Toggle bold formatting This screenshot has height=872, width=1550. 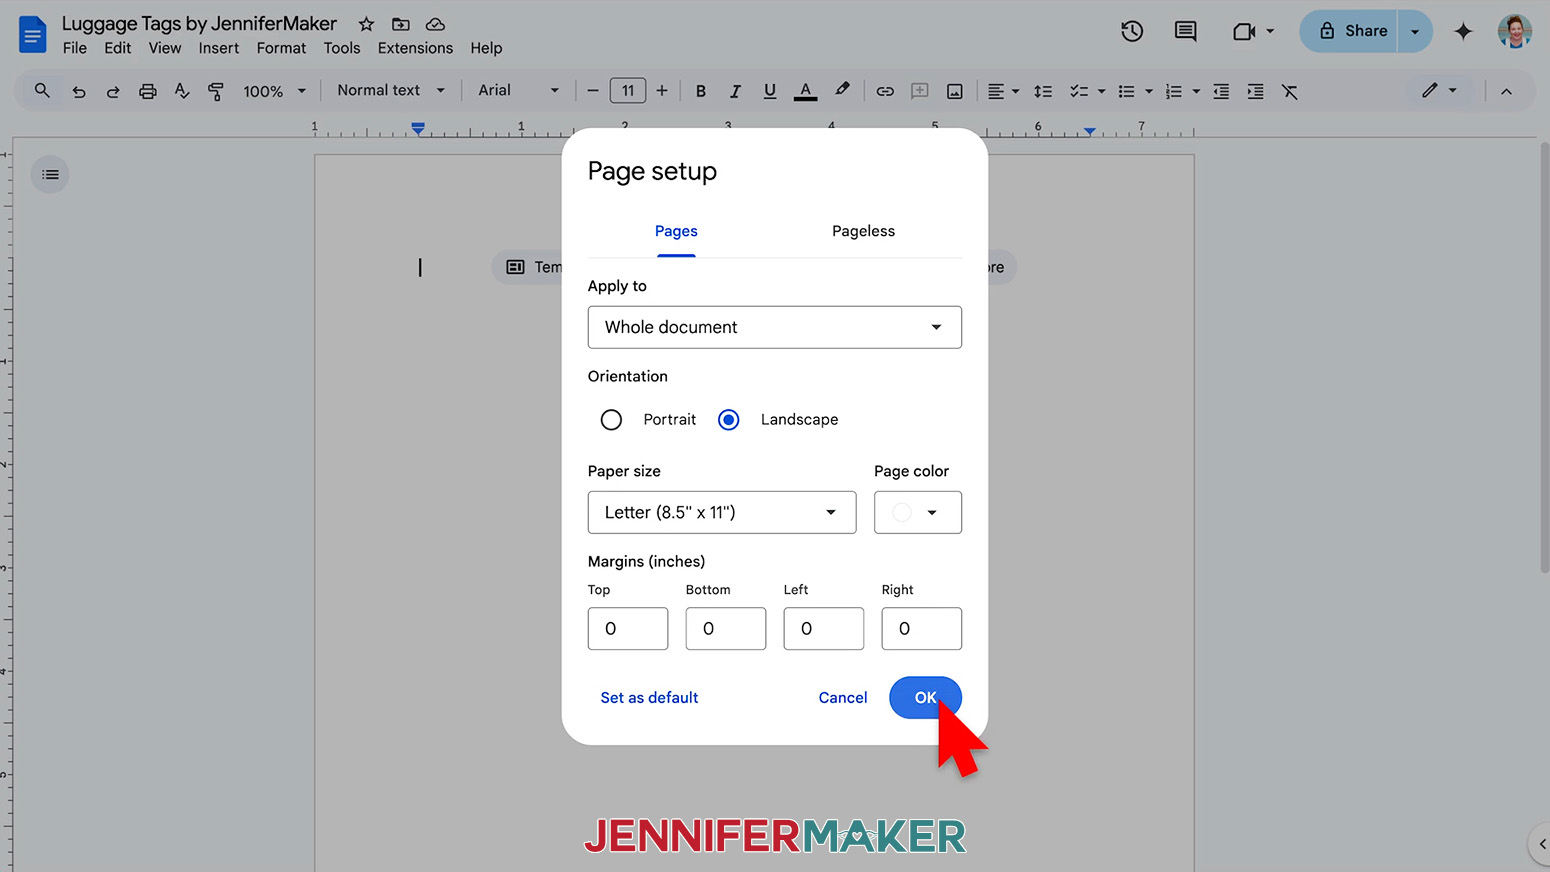click(x=701, y=91)
